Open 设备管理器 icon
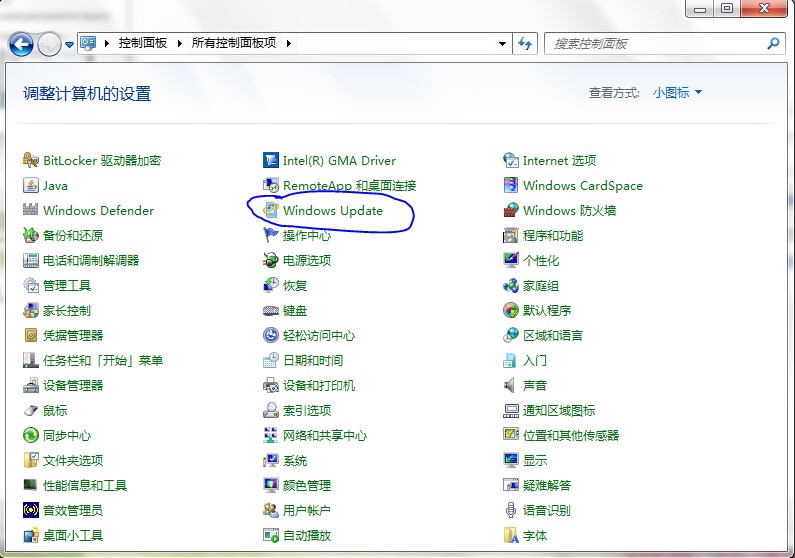795x558 pixels. [x=30, y=385]
